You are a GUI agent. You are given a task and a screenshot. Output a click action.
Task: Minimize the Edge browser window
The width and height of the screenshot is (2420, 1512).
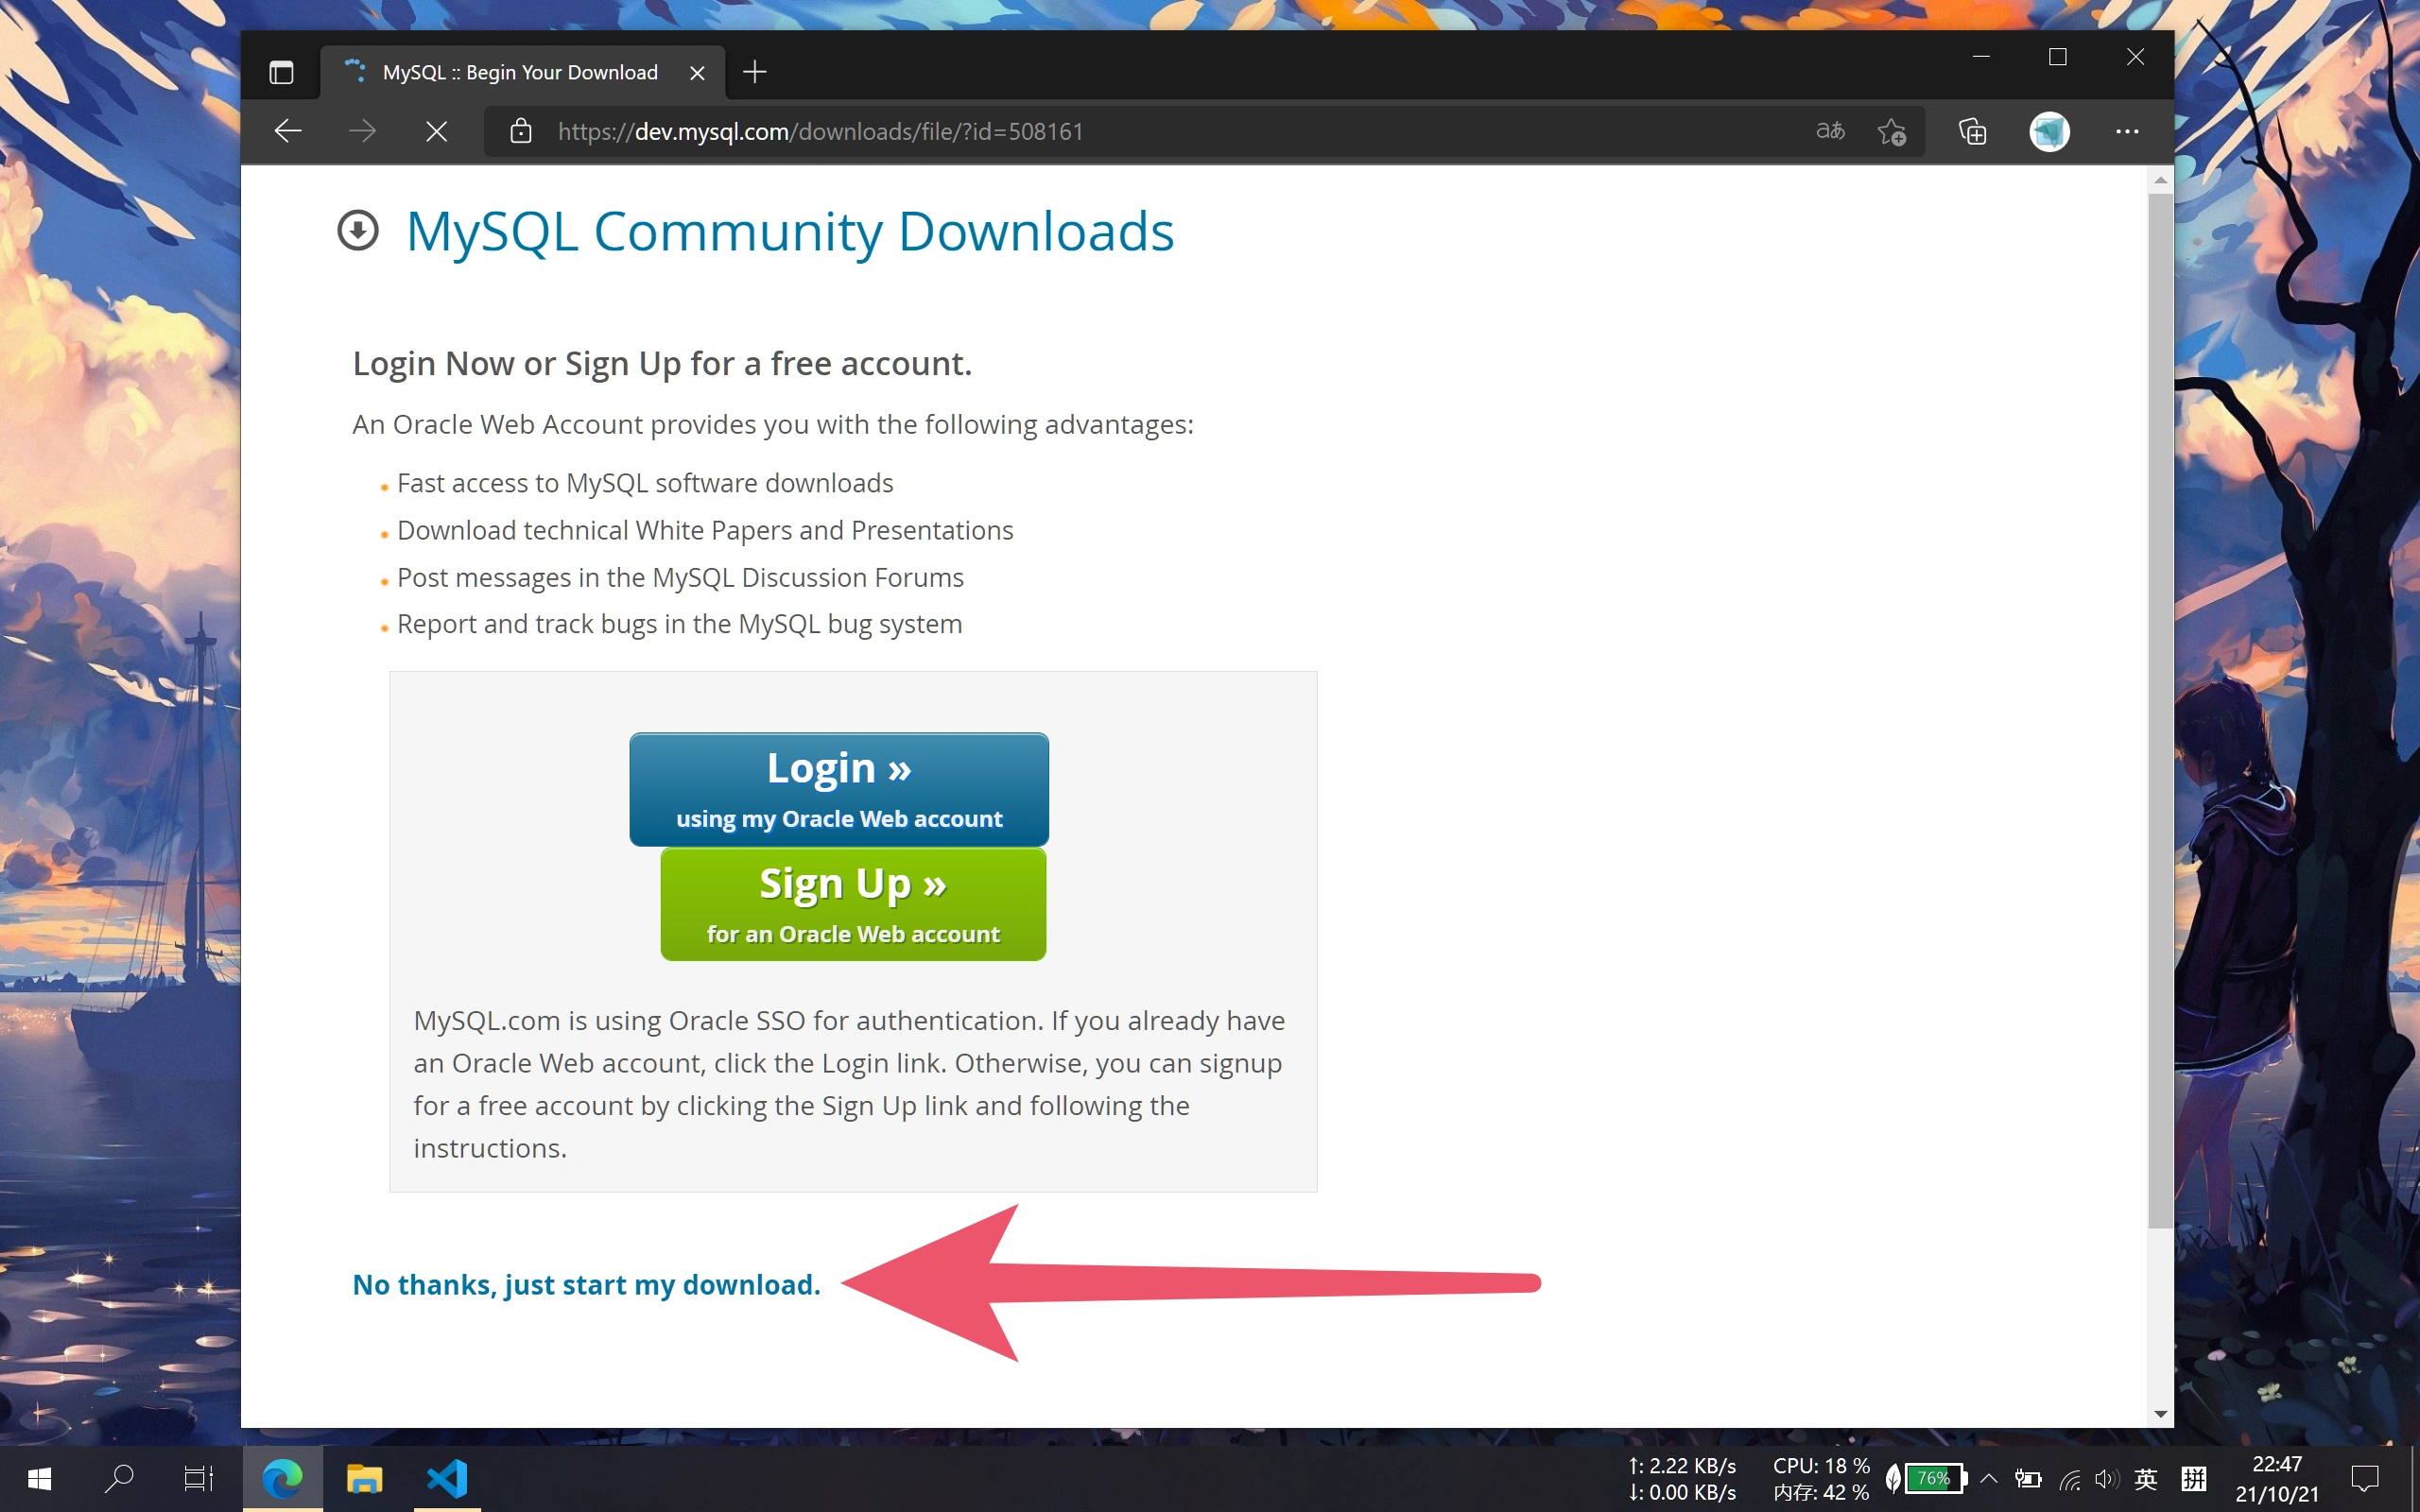point(1981,57)
